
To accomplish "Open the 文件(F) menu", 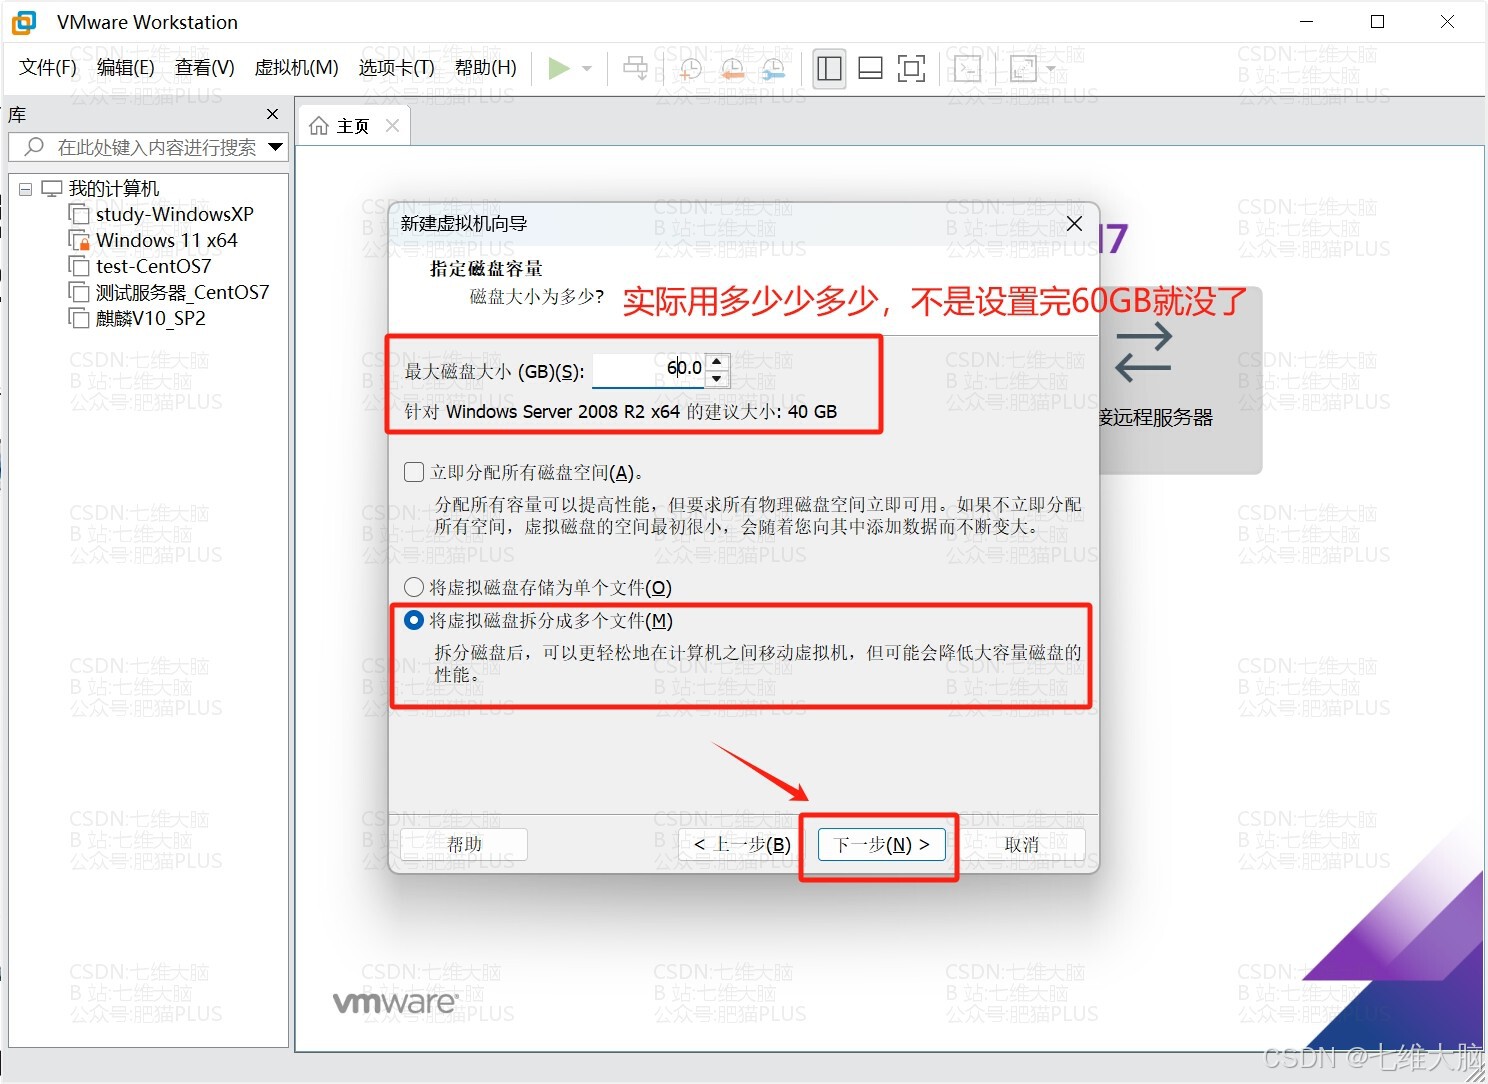I will click(x=48, y=67).
